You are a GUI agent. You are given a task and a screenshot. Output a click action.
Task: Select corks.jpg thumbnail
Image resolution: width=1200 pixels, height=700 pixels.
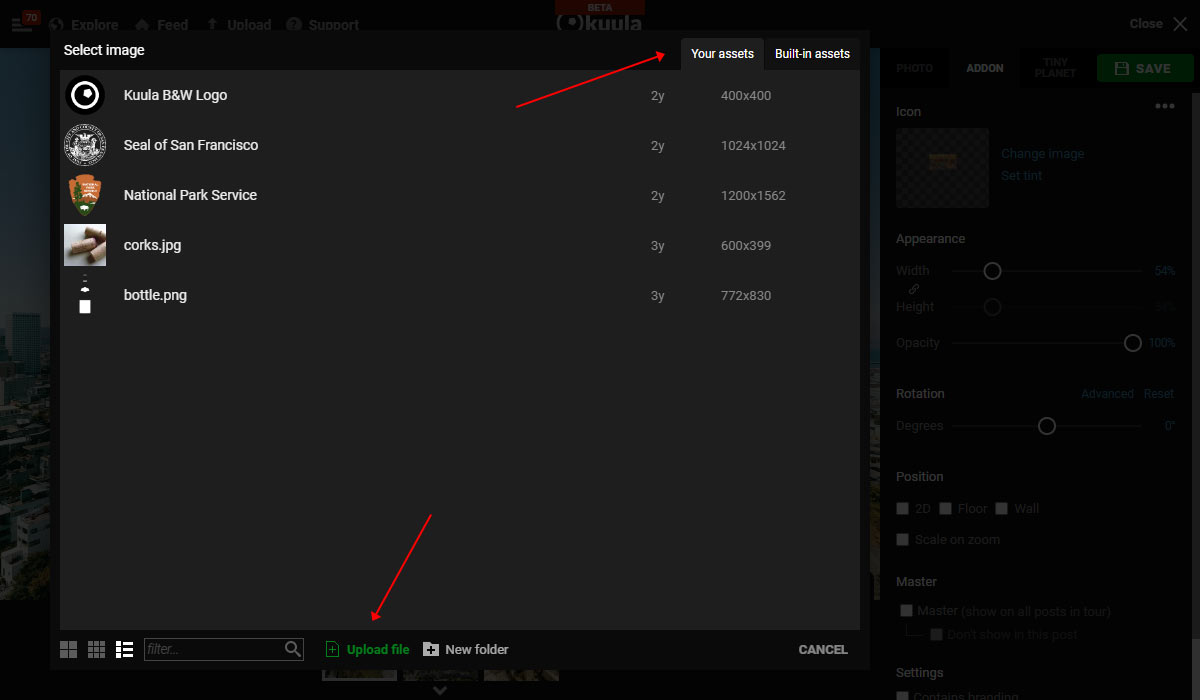point(85,245)
